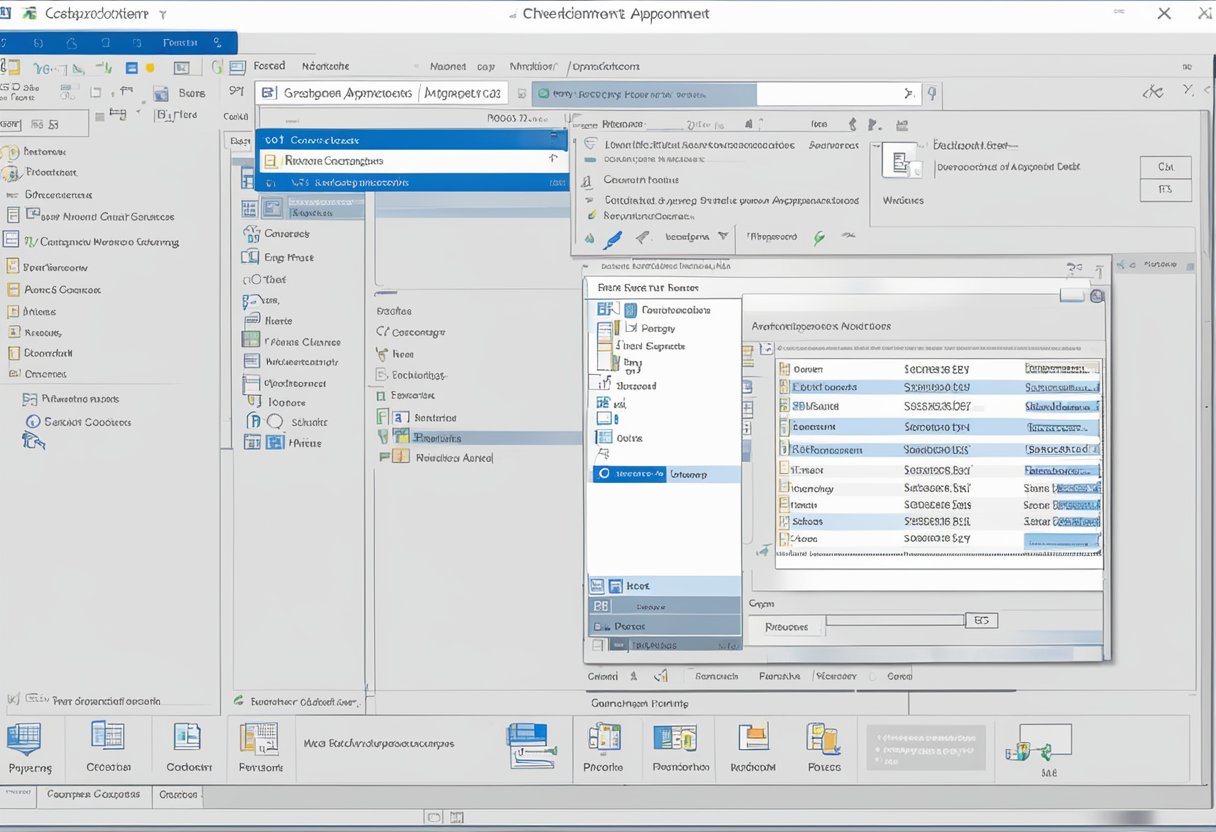The width and height of the screenshot is (1216, 832).
Task: Click the blue table icon above Payerng
Action: coord(23,739)
